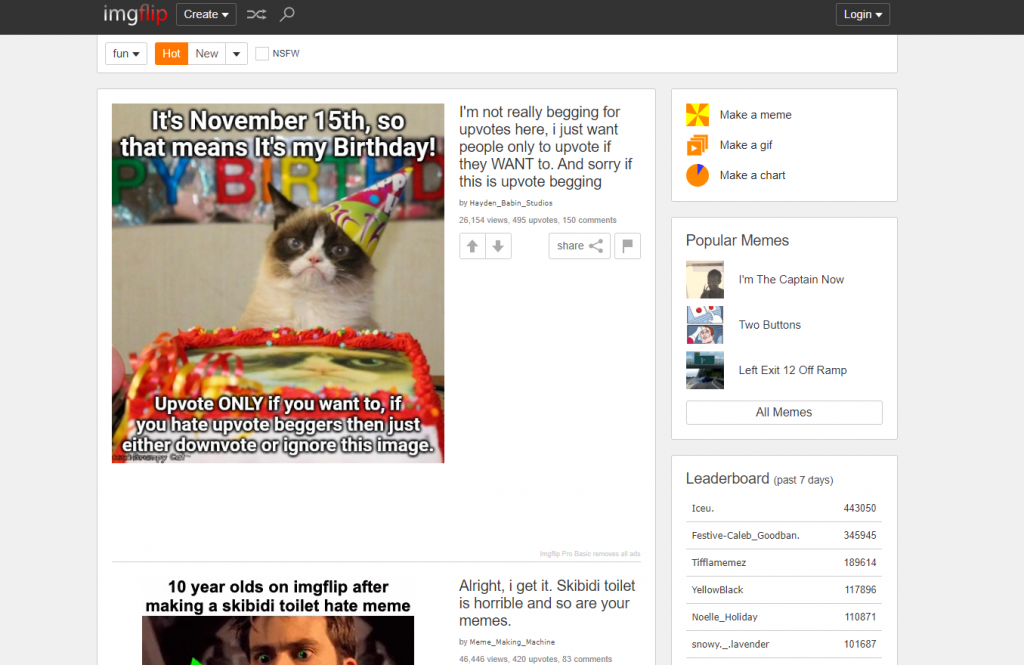Open snowy._.lavender on the leaderboard
This screenshot has height=665, width=1024.
pos(730,644)
